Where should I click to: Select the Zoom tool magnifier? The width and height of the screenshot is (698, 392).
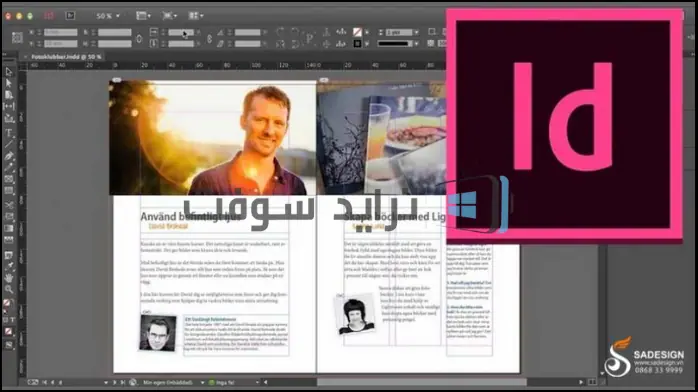[x=8, y=290]
